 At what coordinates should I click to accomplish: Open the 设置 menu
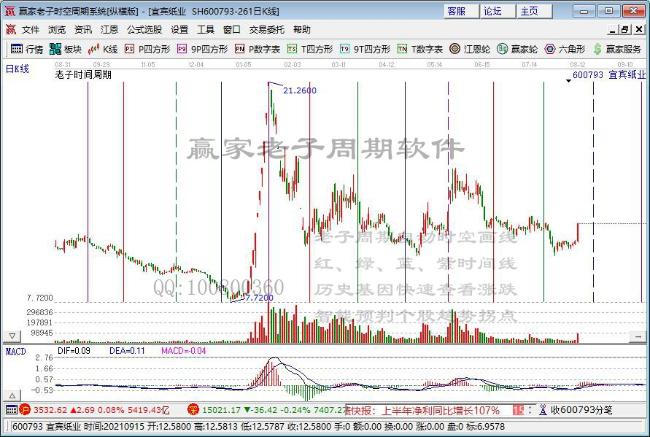point(179,30)
